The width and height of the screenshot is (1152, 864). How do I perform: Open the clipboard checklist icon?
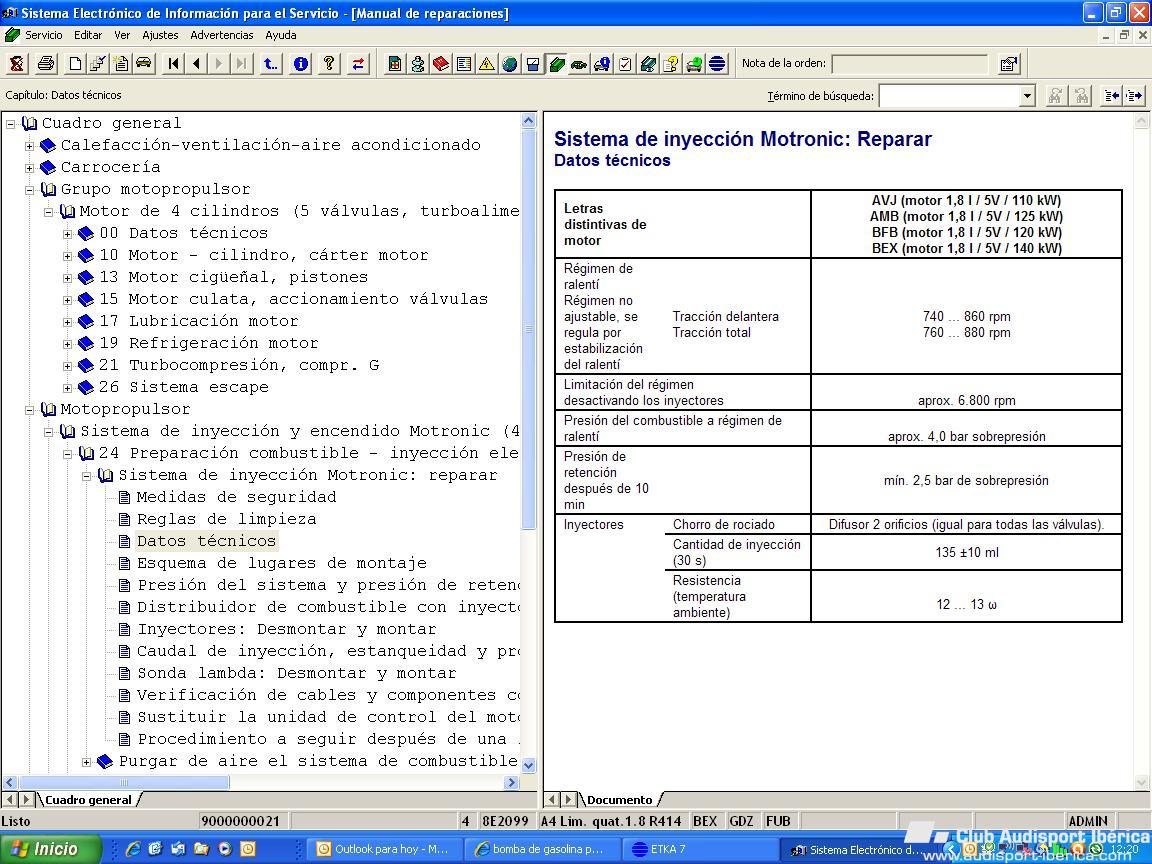tap(625, 64)
